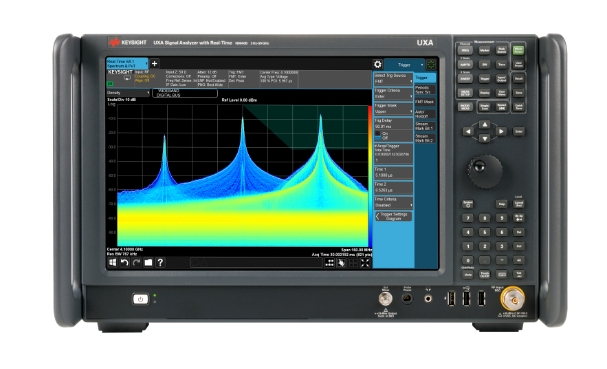Click the Time 1 value field
607x369 pixels.
(x=393, y=173)
